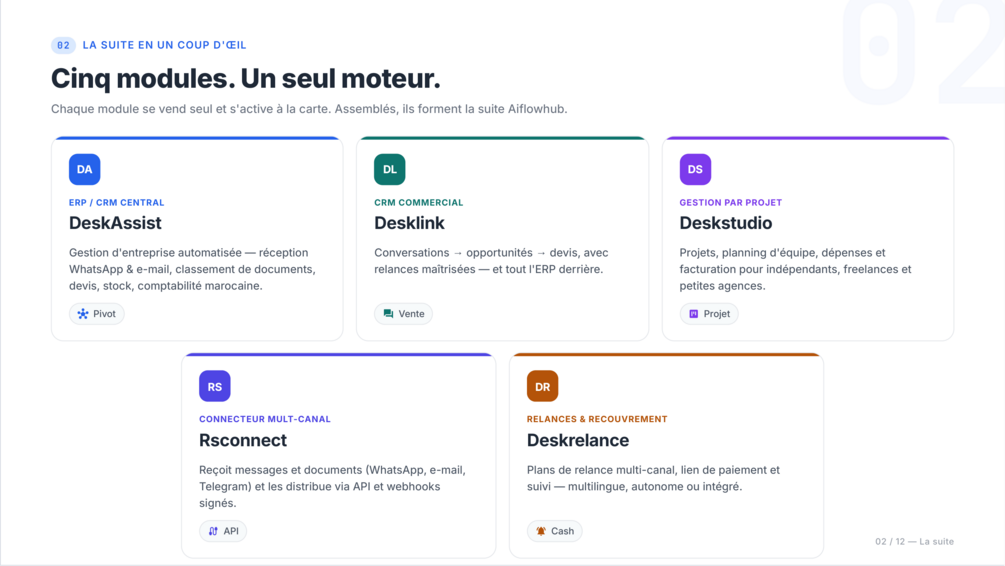Click the RELANCES & RECOUVREMENT label
1005x566 pixels.
[x=597, y=419]
